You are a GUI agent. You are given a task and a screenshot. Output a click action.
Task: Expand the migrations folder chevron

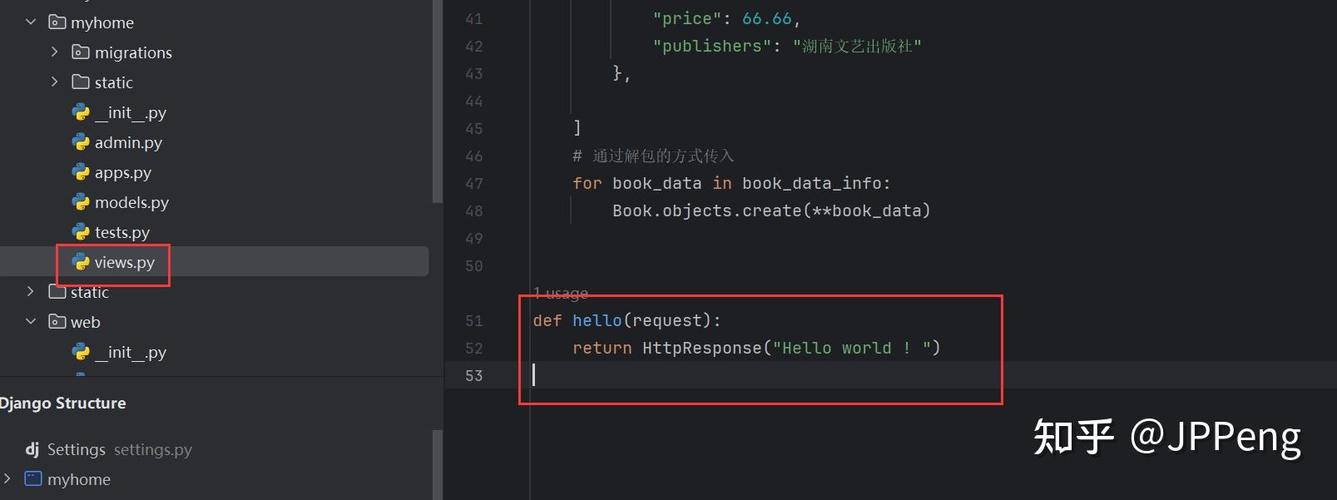pos(55,52)
